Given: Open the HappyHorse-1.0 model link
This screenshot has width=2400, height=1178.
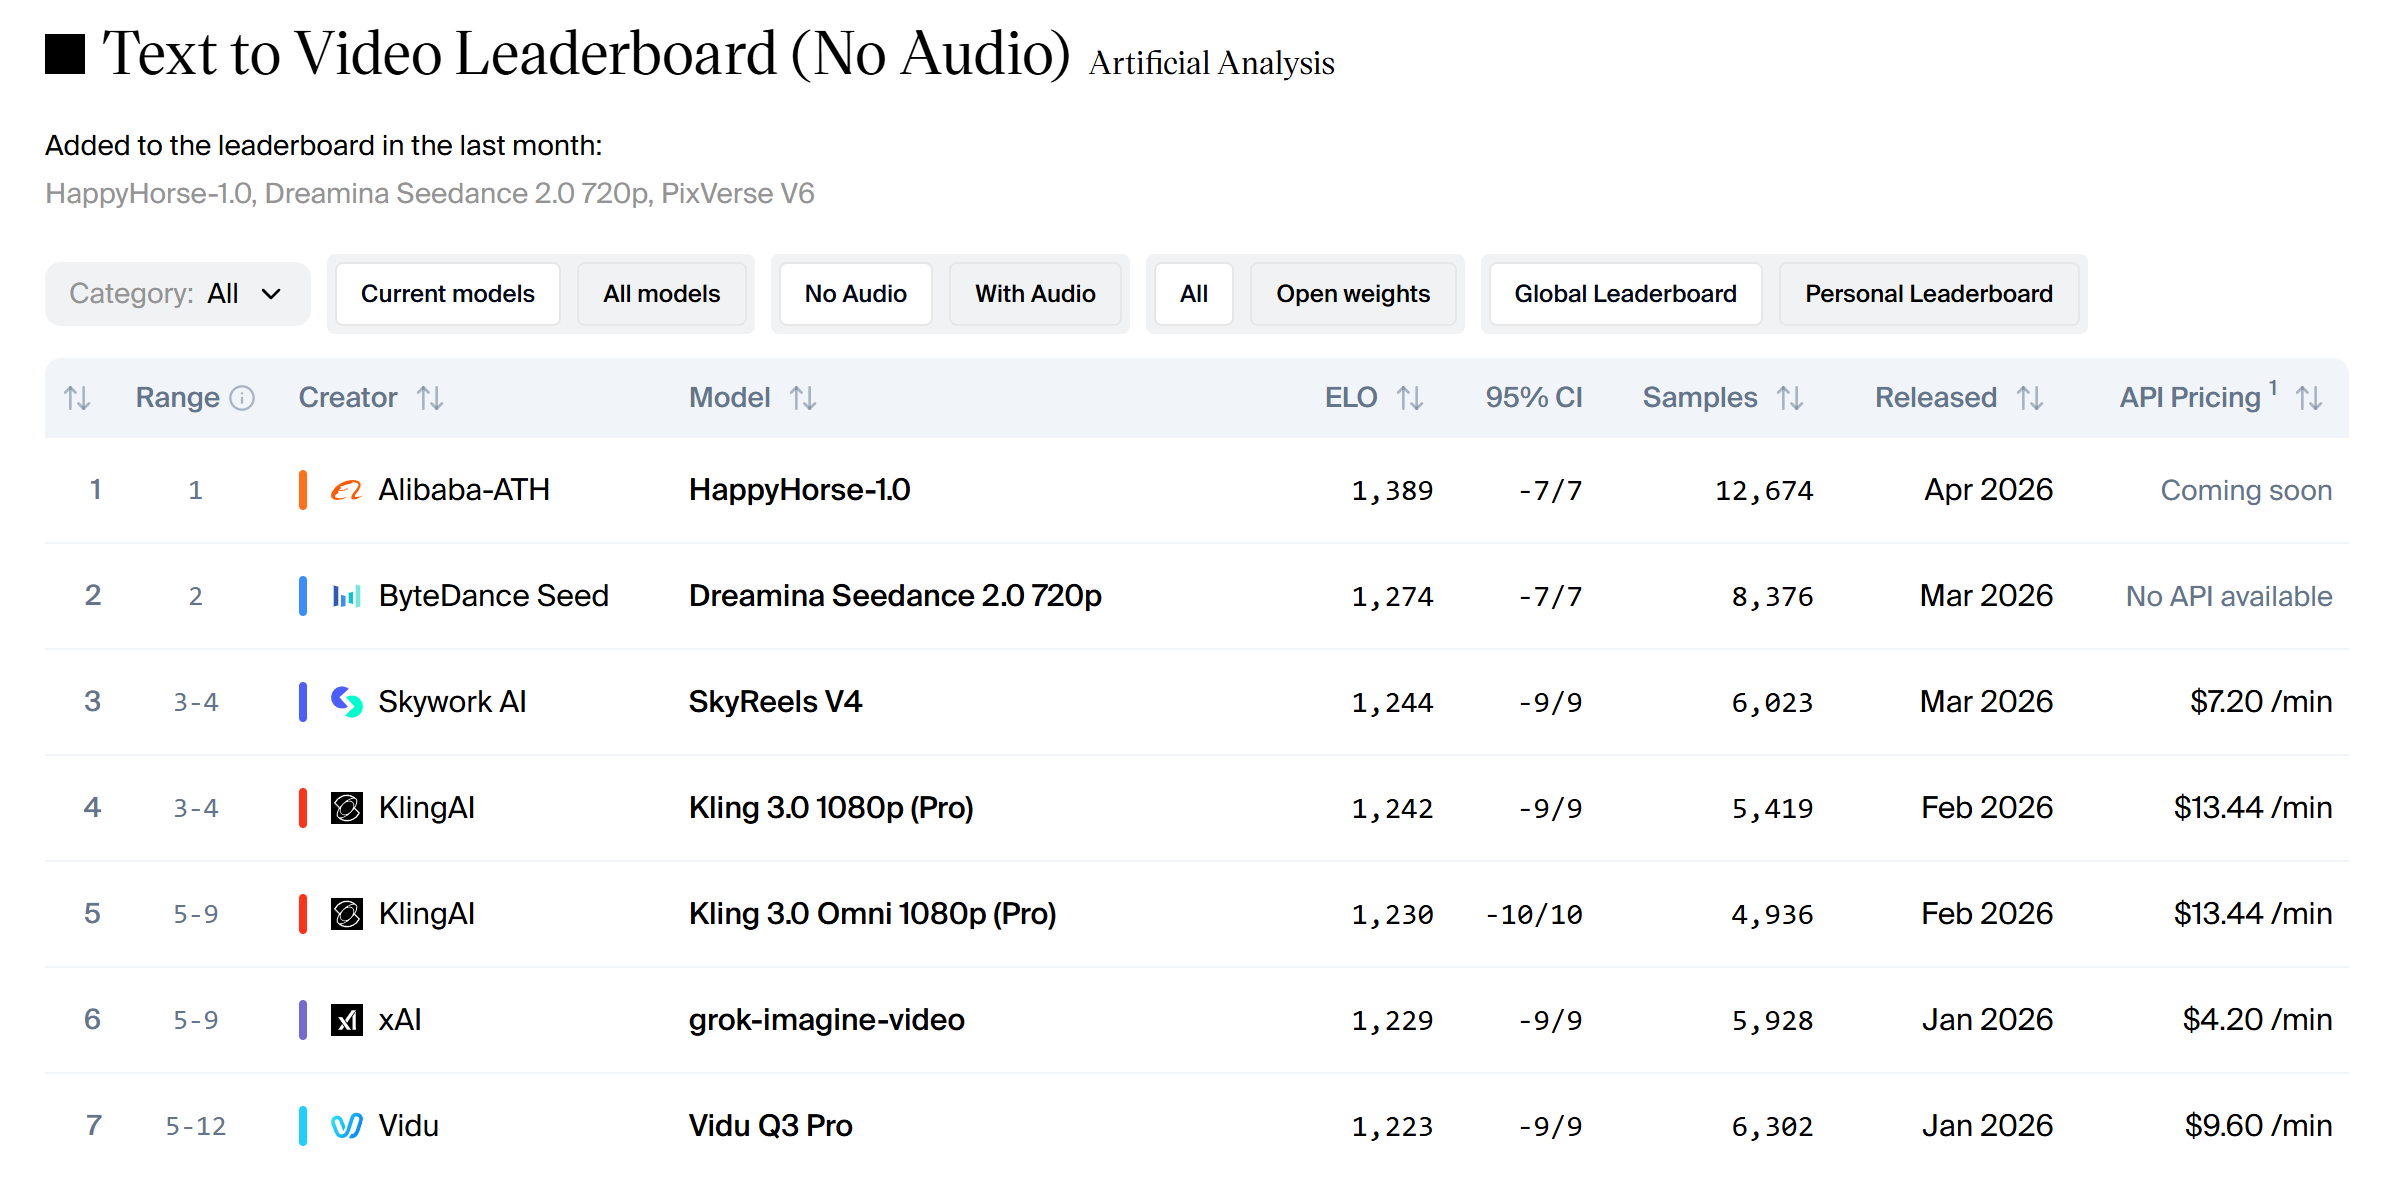Looking at the screenshot, I should click(x=799, y=490).
